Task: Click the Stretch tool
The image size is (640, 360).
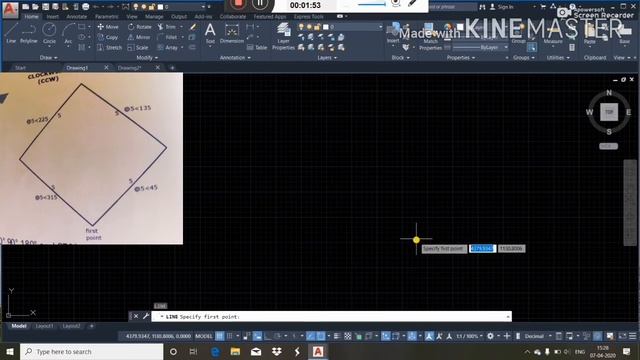Action: pyautogui.click(x=109, y=47)
